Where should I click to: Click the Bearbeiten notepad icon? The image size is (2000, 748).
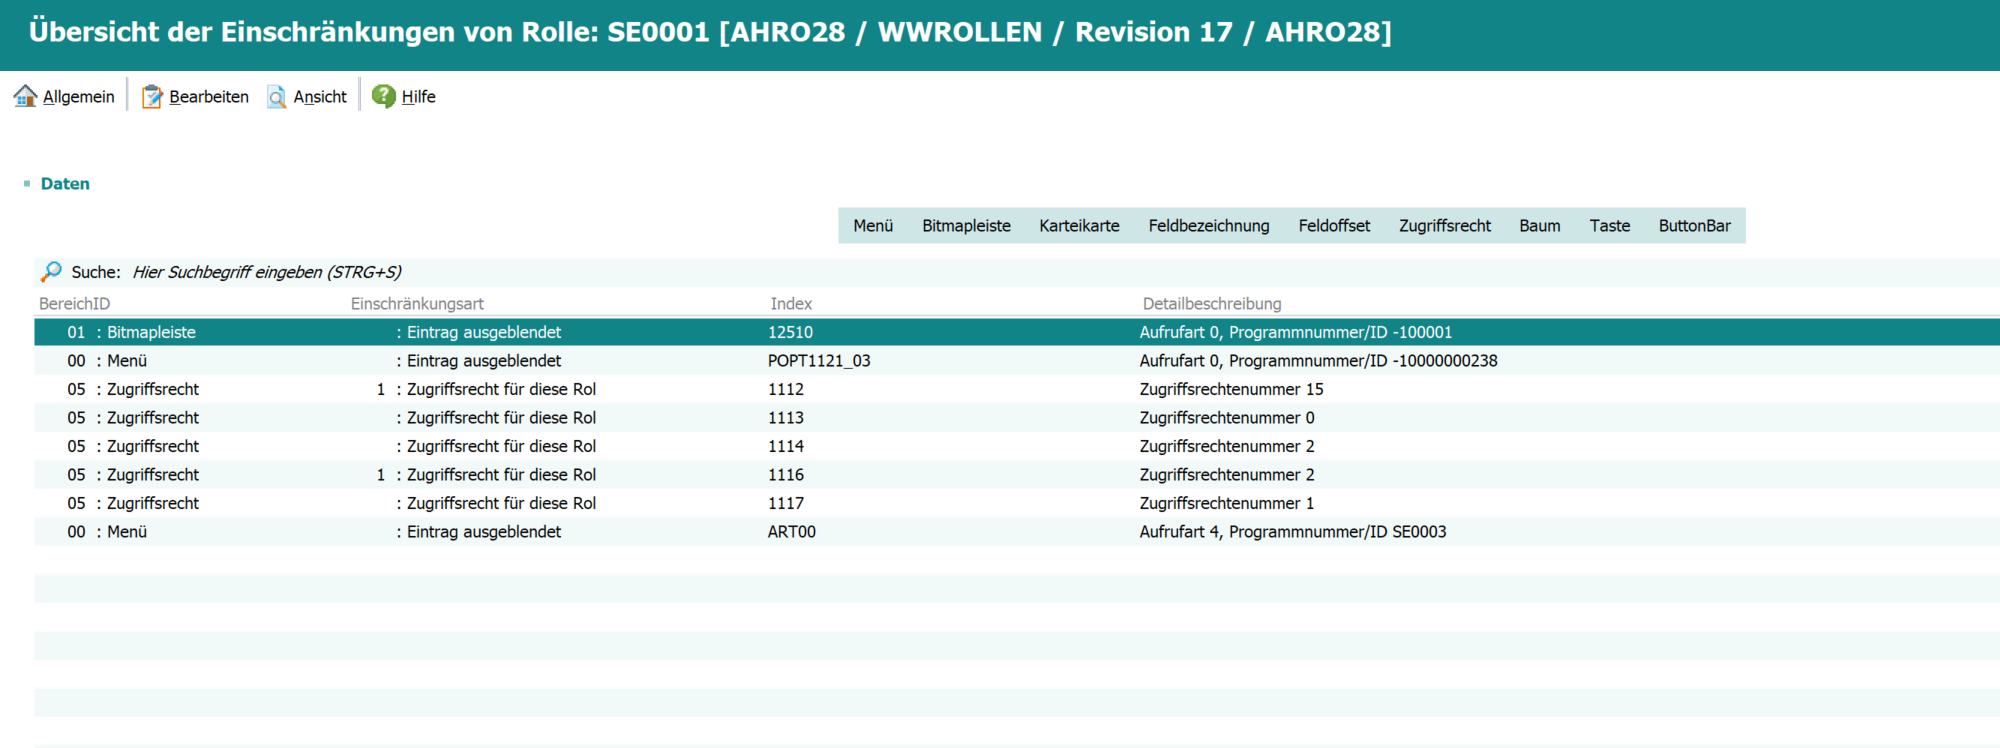152,96
